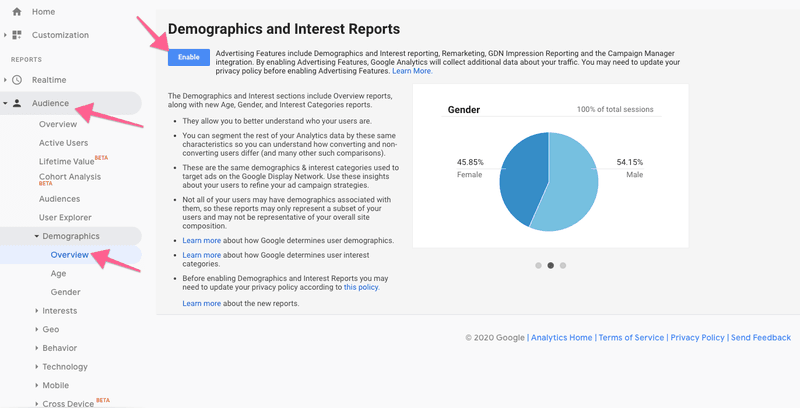Open the Technology submenu label

(x=65, y=367)
